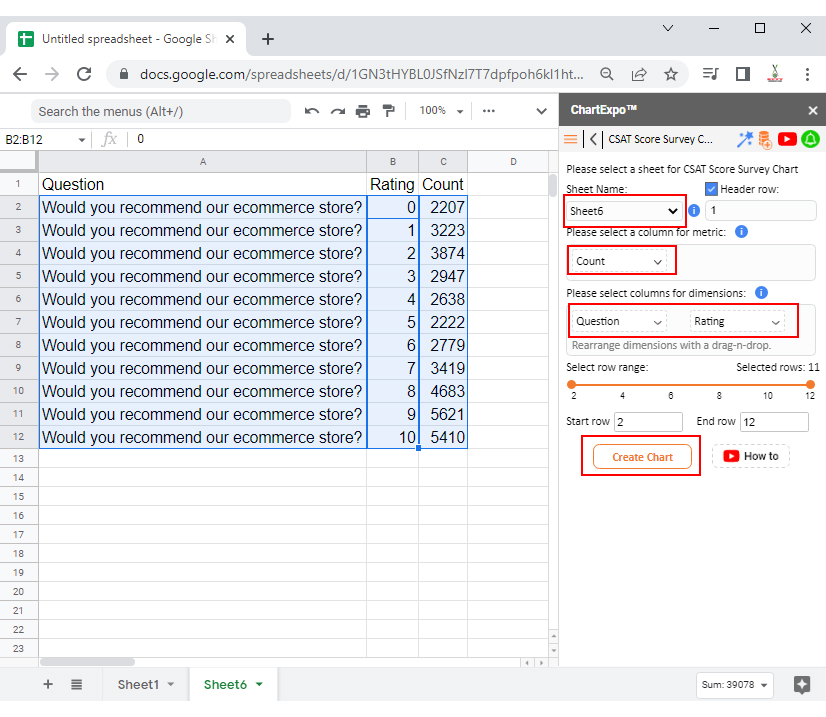Click the Create Chart button
The height and width of the screenshot is (717, 826).
tap(642, 457)
